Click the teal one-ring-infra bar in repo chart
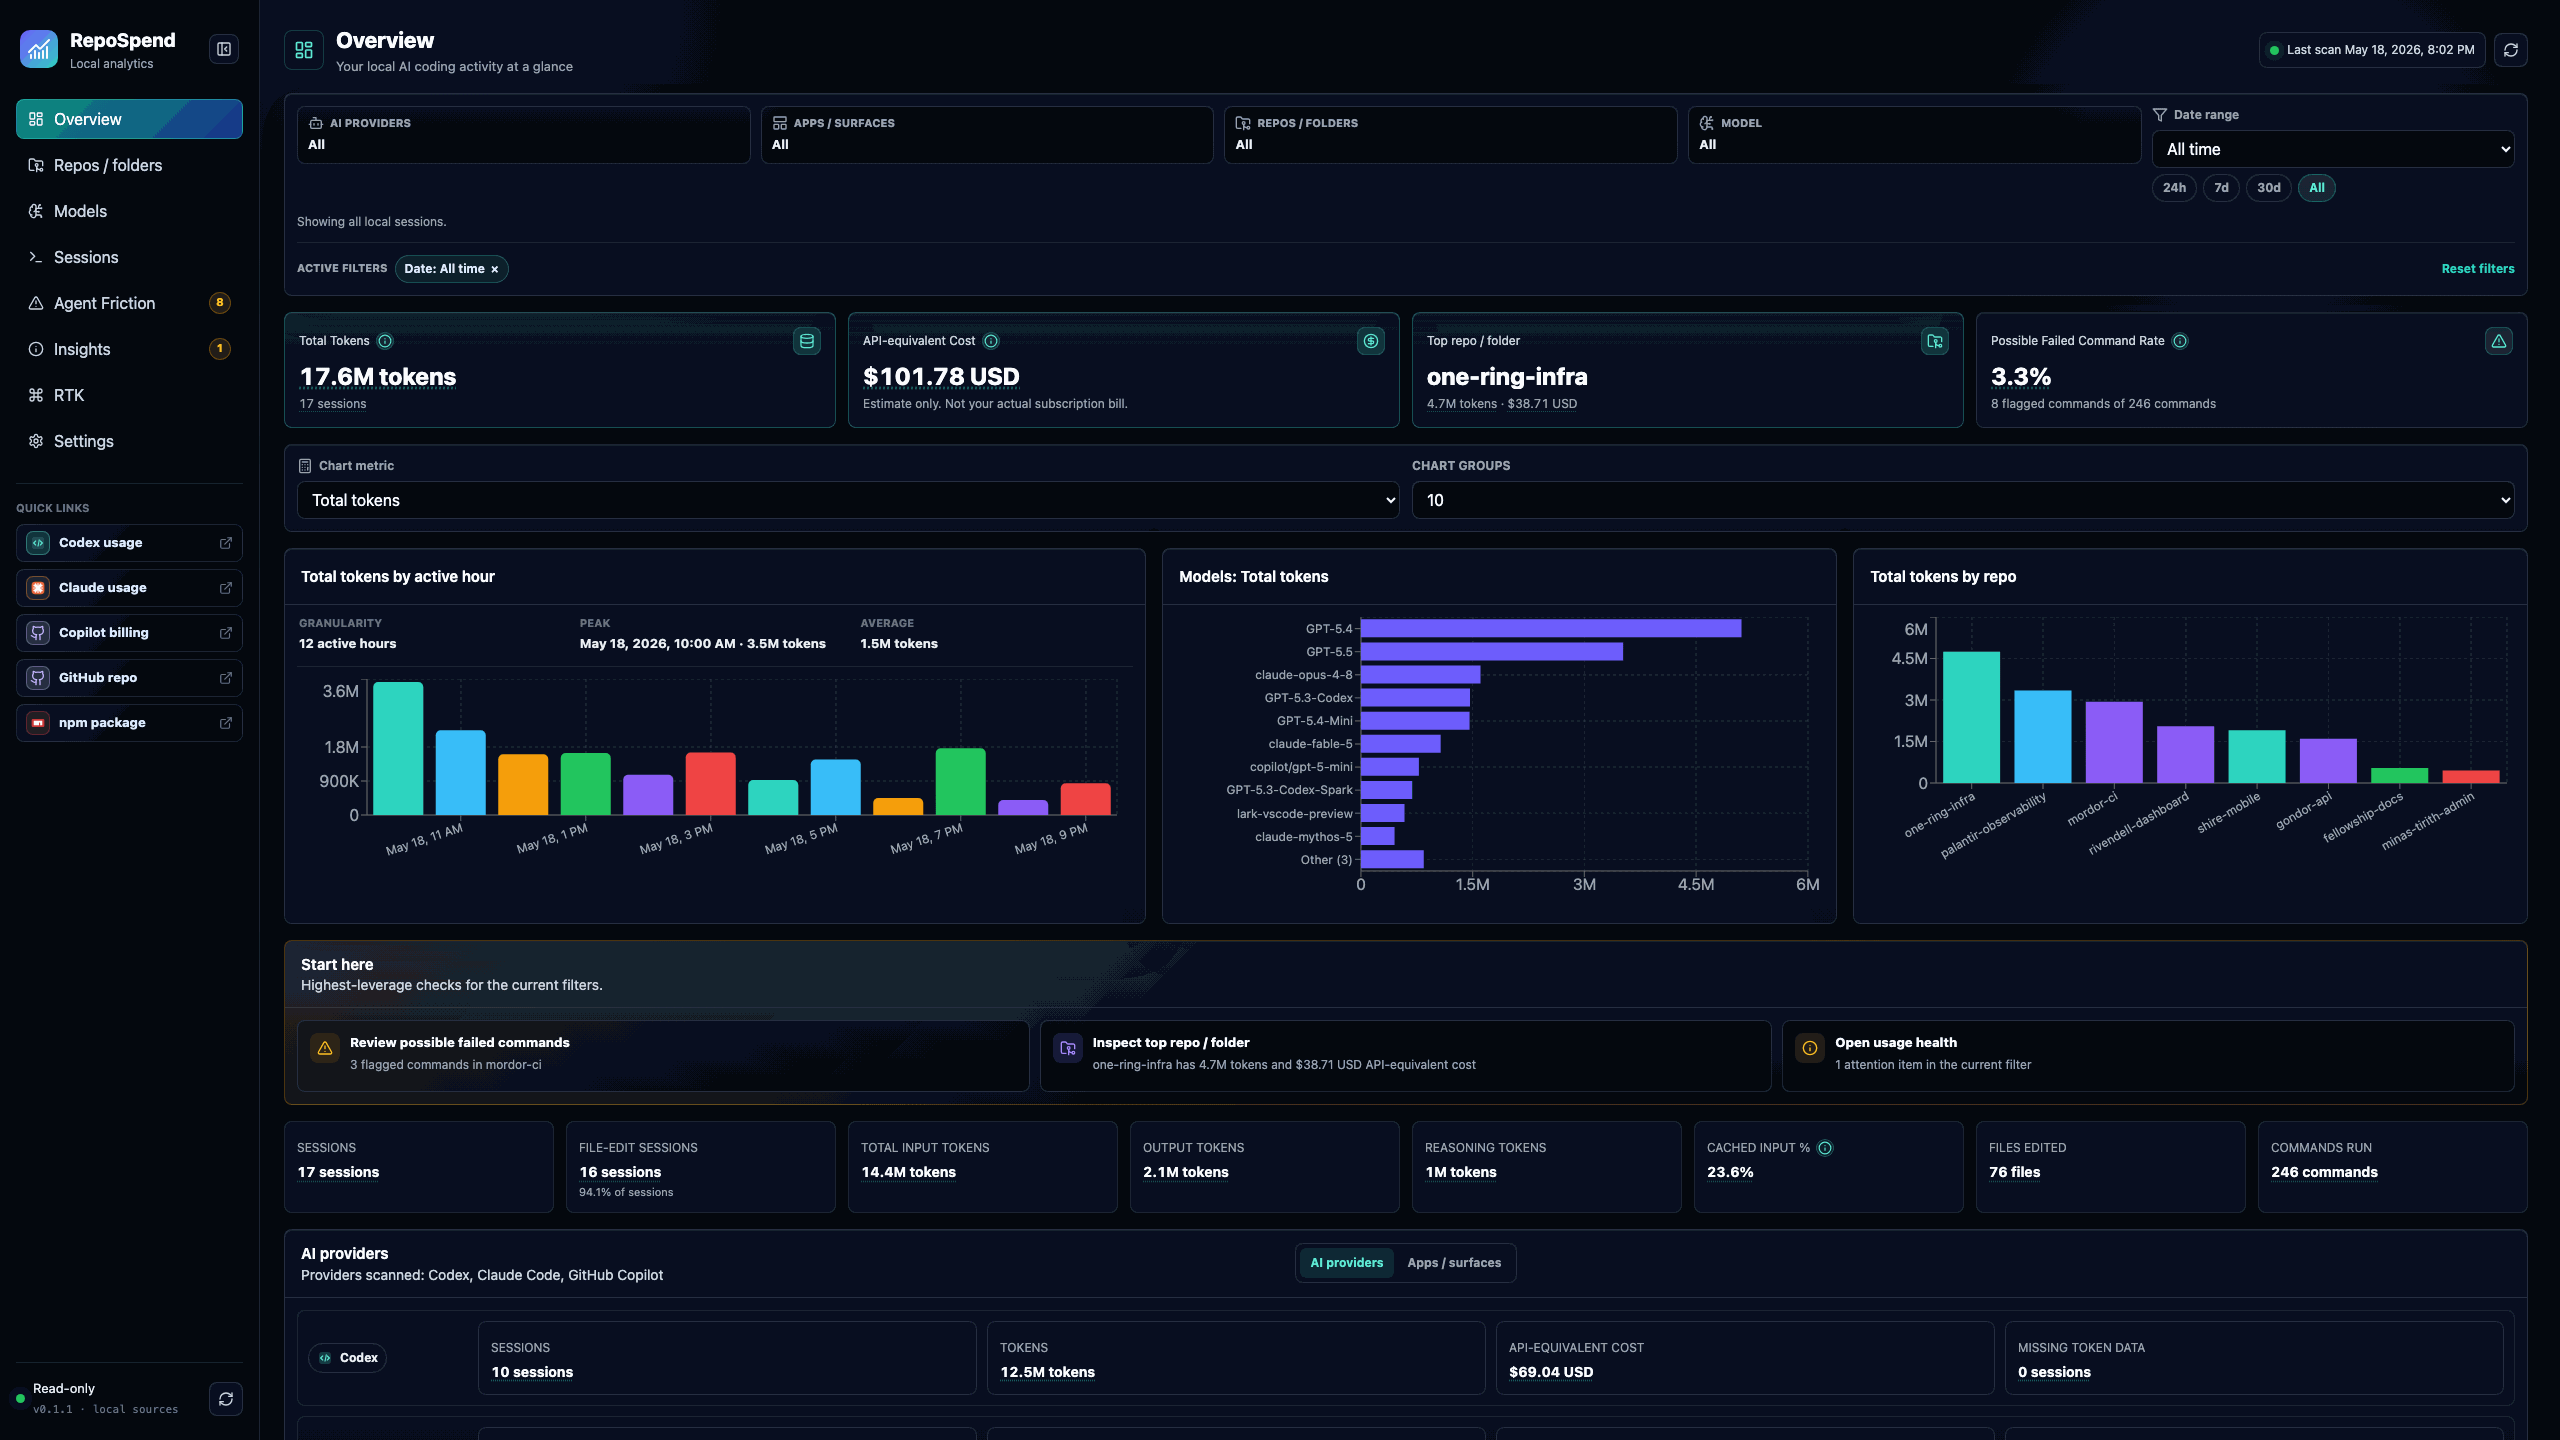Image resolution: width=2560 pixels, height=1440 pixels. click(x=1971, y=717)
